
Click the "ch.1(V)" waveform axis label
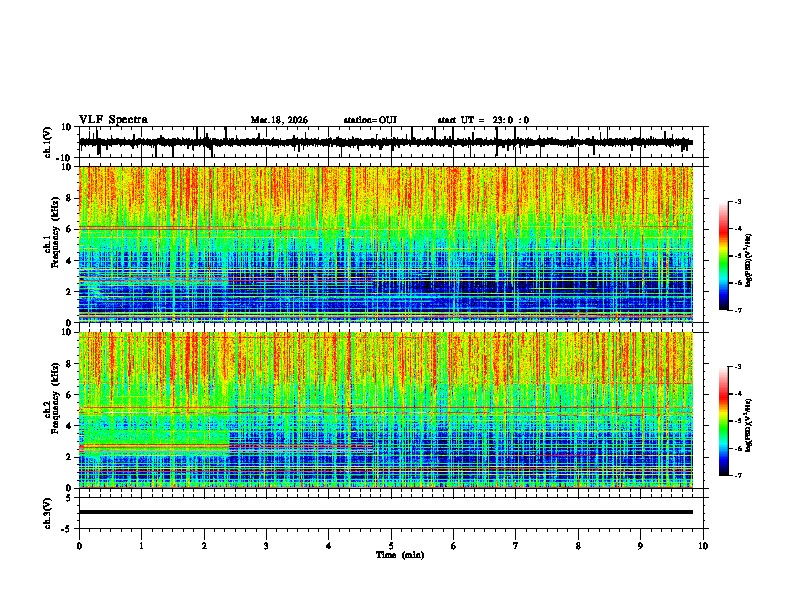tap(47, 142)
